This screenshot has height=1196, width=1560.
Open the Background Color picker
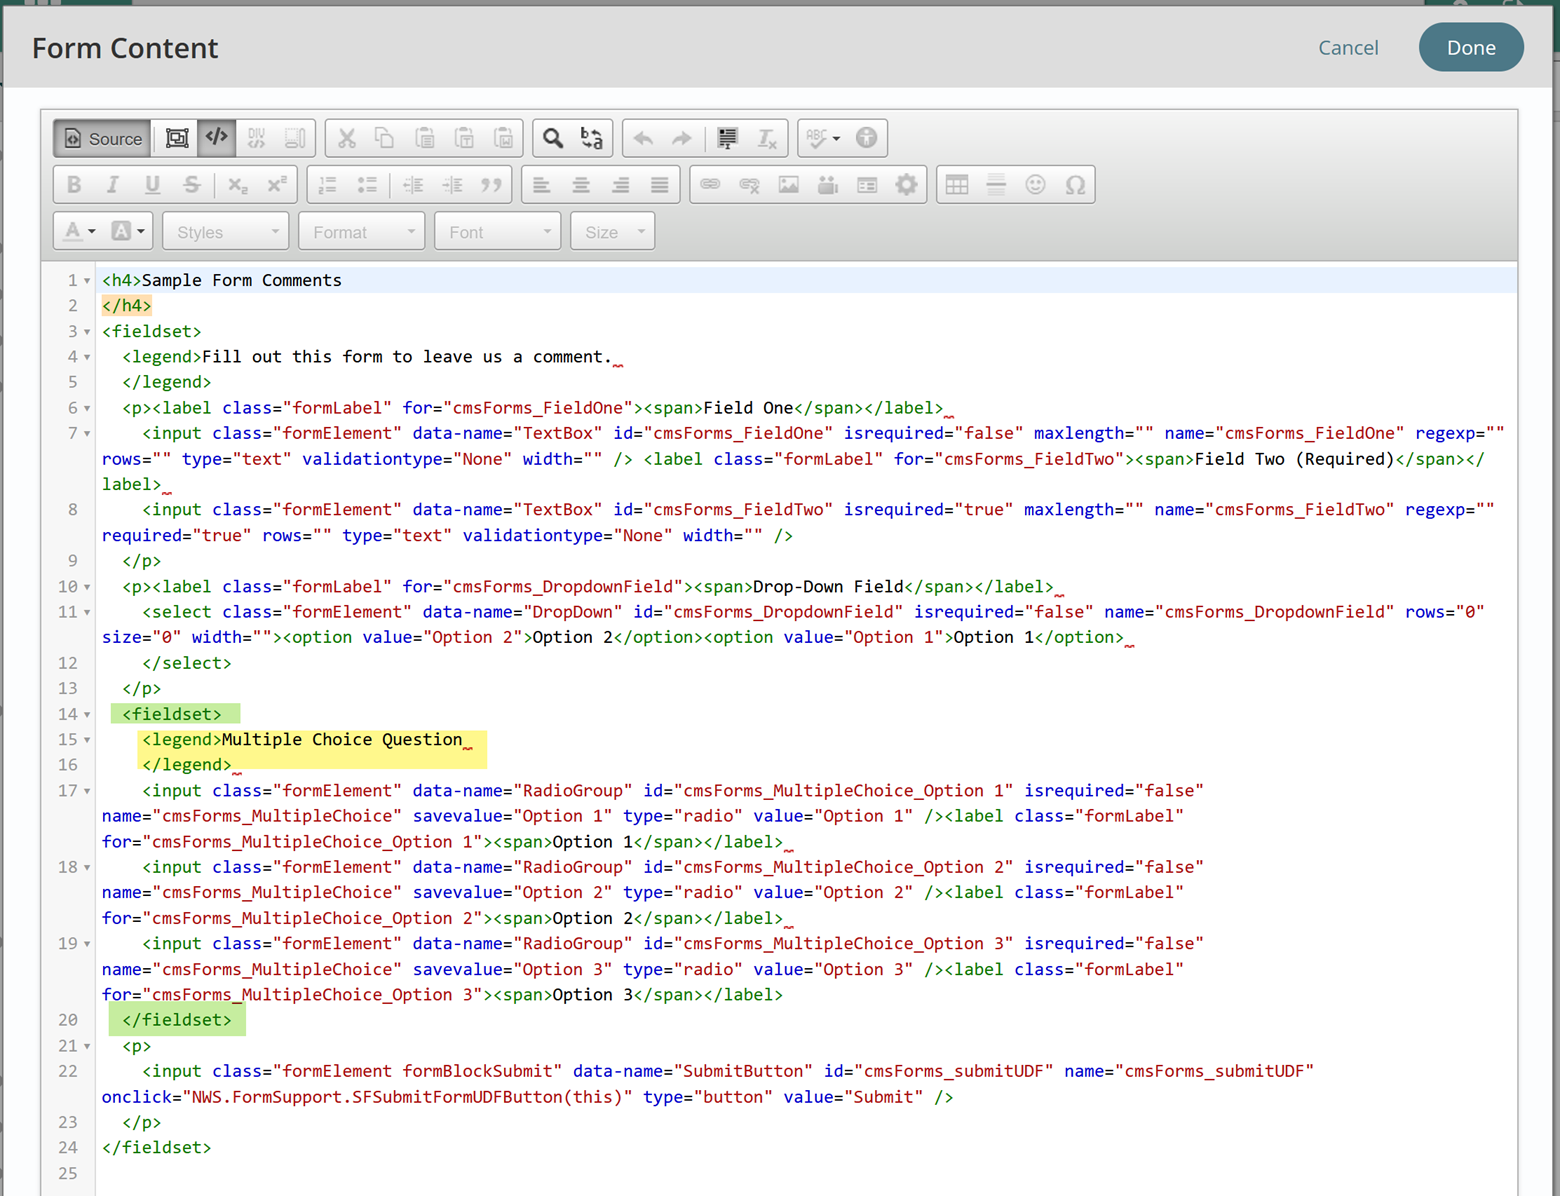tap(127, 231)
